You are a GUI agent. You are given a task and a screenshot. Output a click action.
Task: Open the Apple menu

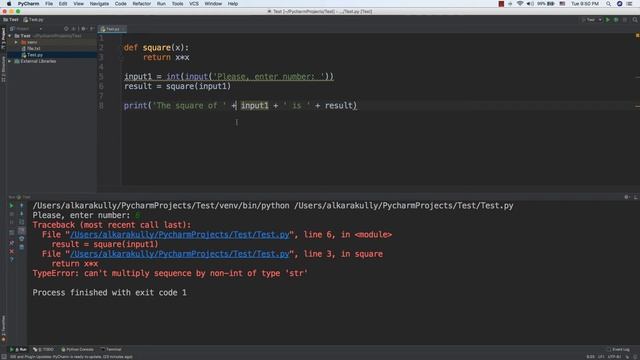[9, 4]
